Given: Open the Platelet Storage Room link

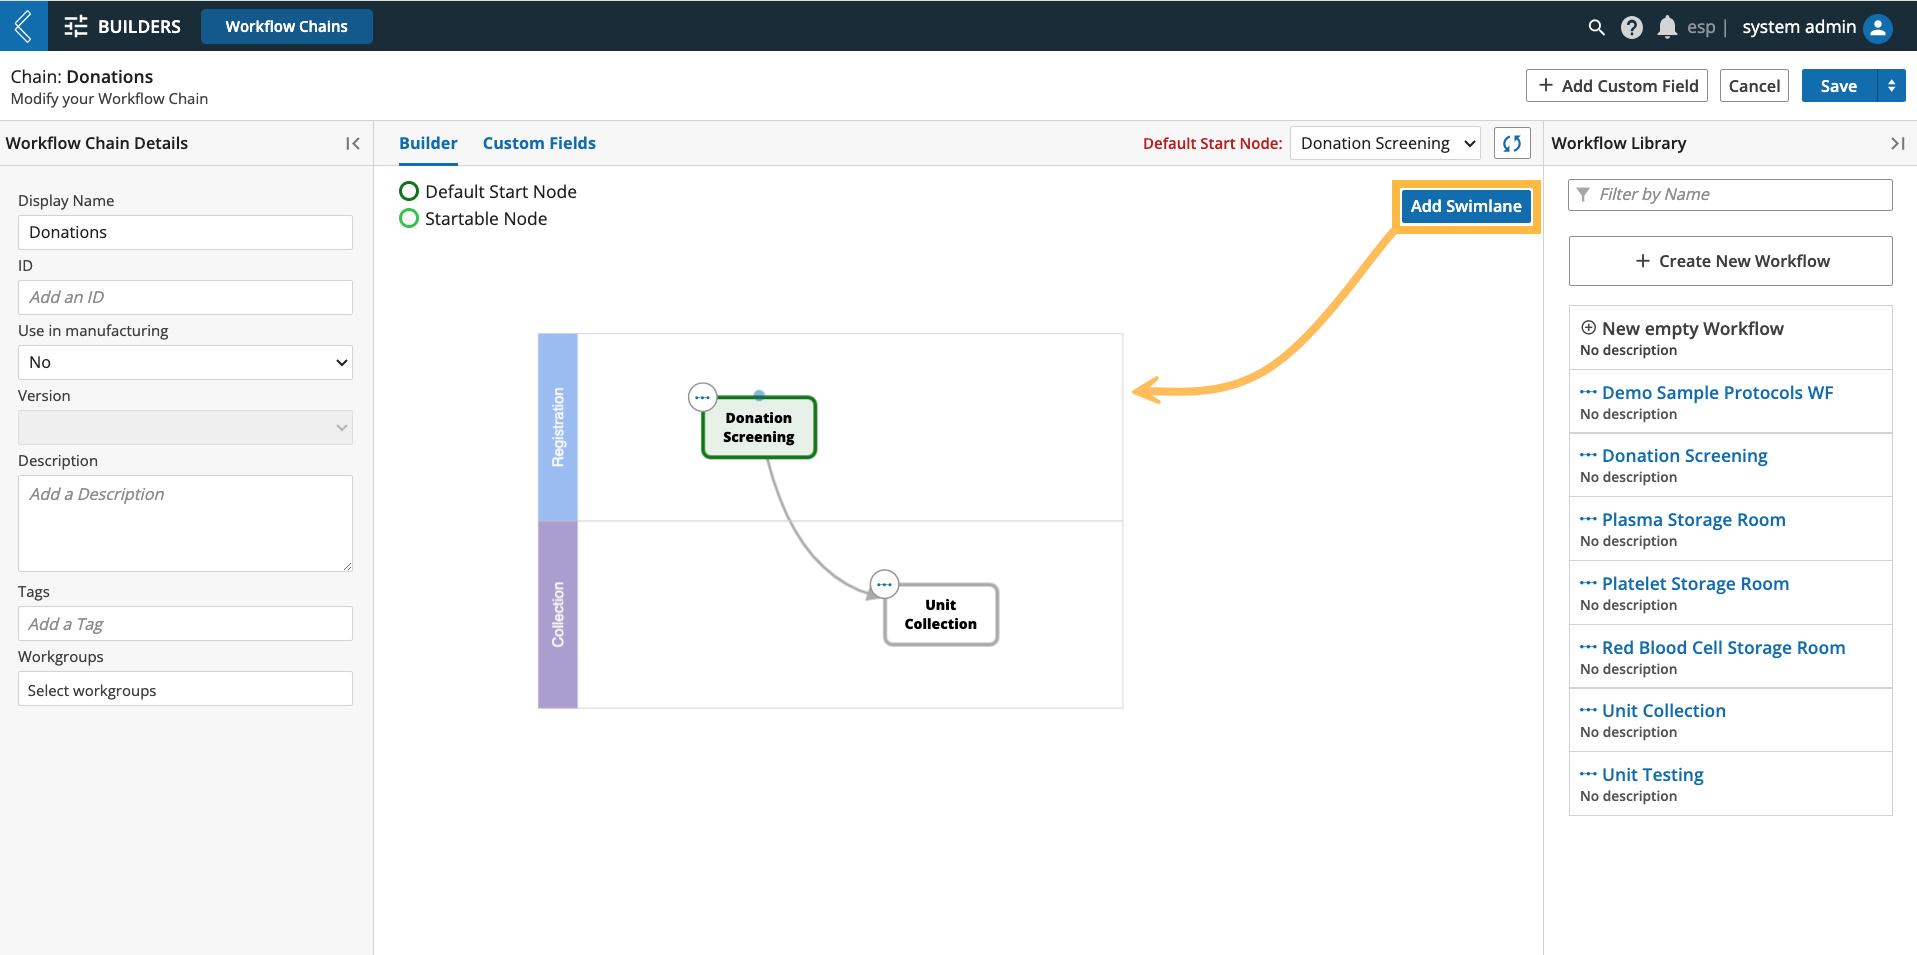Looking at the screenshot, I should coord(1695,584).
